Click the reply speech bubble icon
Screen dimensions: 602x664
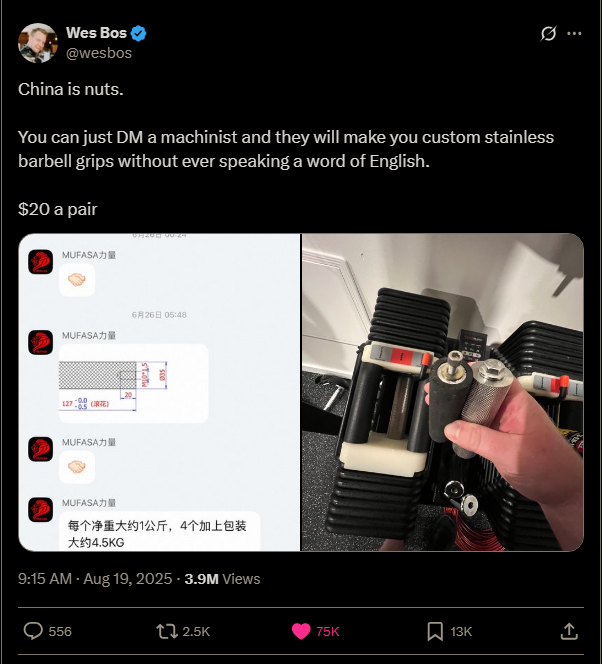click(x=33, y=631)
